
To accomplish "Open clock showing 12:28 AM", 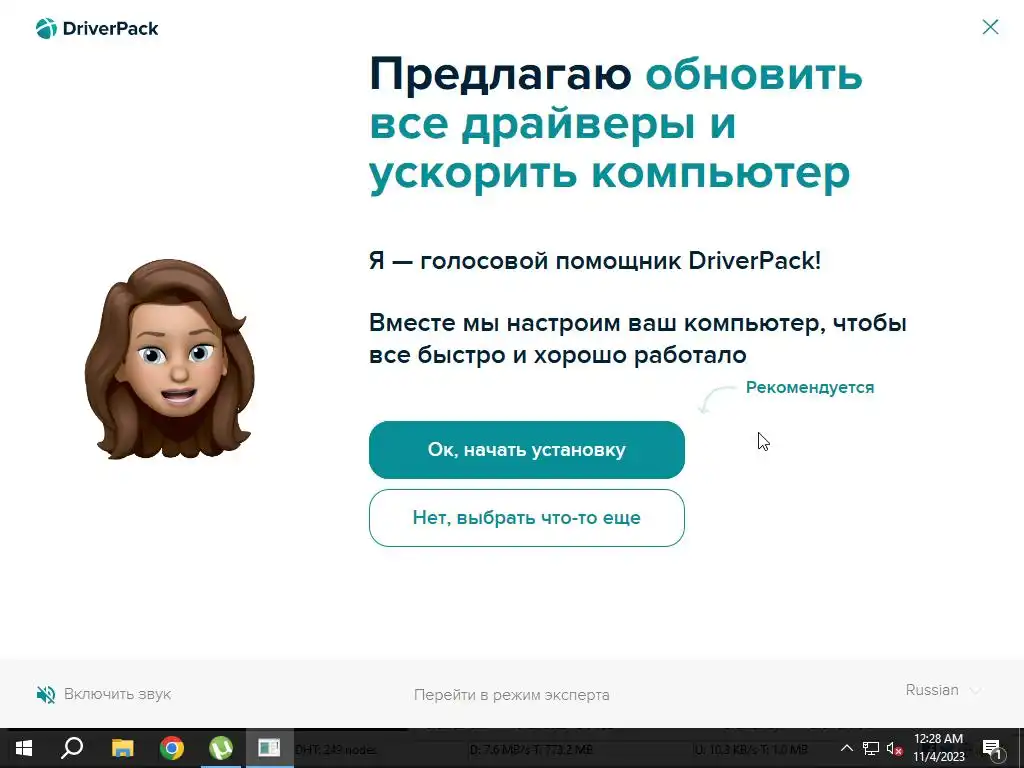I will click(938, 748).
